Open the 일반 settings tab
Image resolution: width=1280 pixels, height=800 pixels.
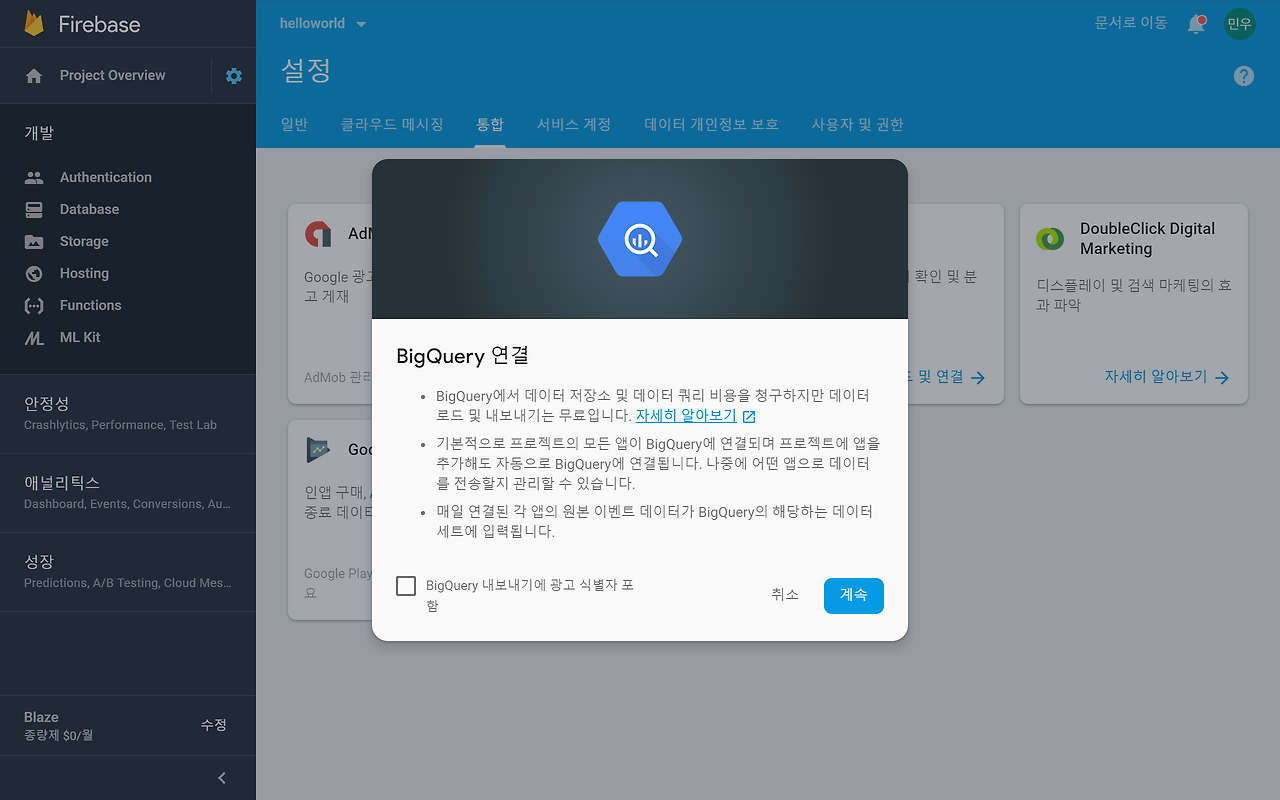pos(294,124)
